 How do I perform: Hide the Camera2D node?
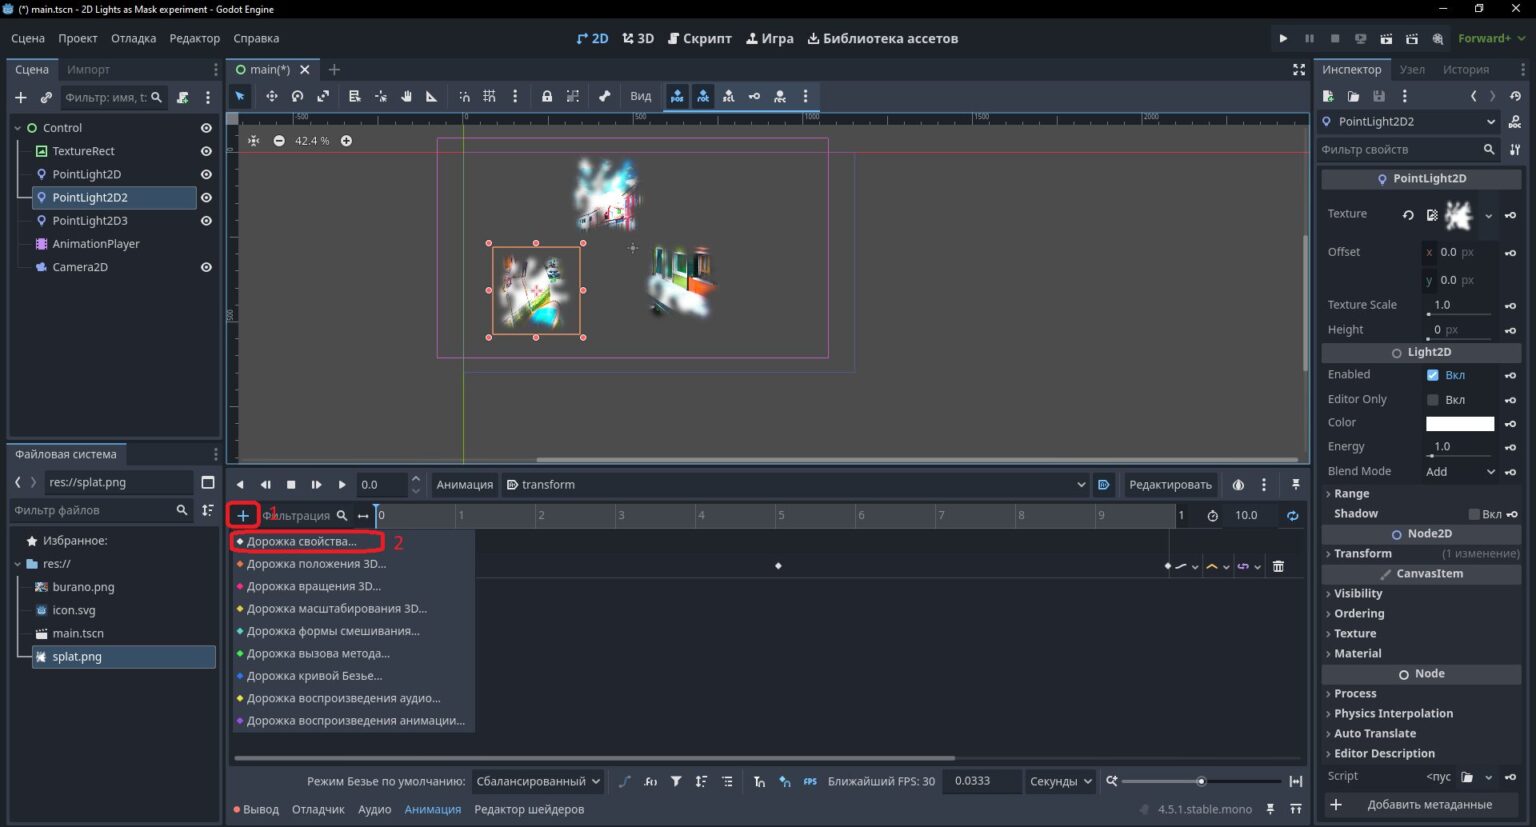pyautogui.click(x=206, y=267)
